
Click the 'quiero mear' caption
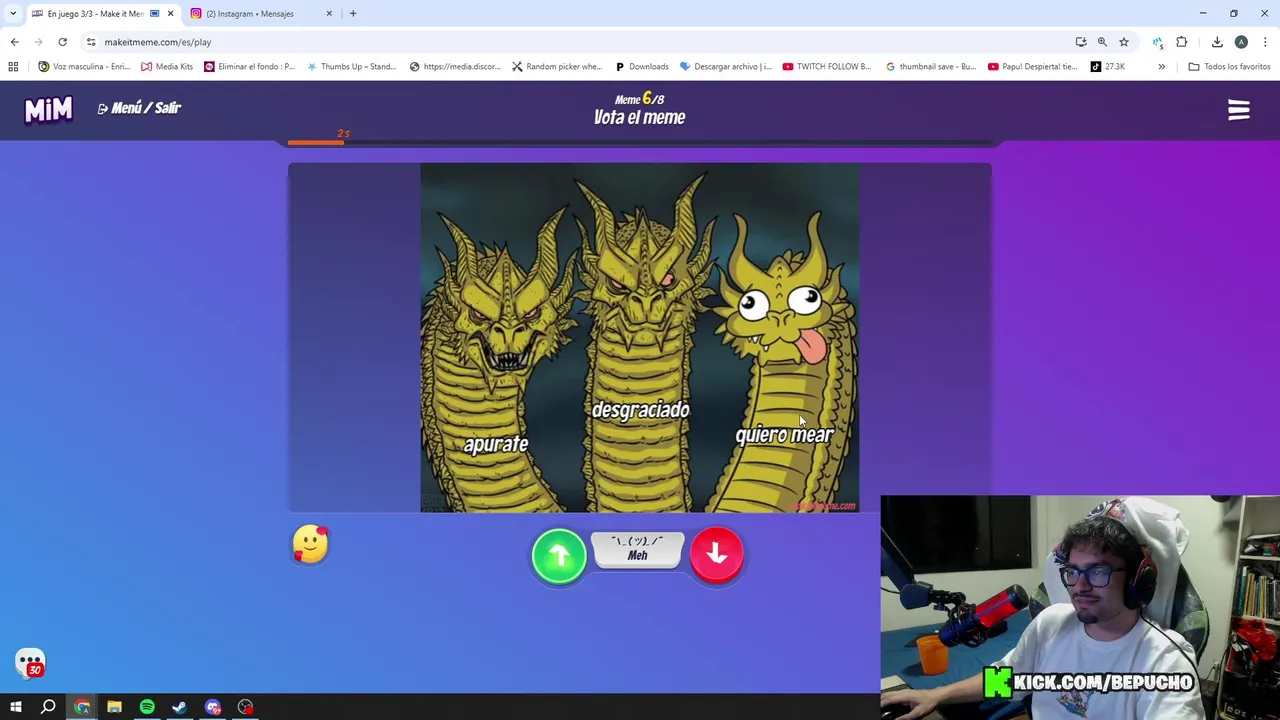pyautogui.click(x=784, y=435)
